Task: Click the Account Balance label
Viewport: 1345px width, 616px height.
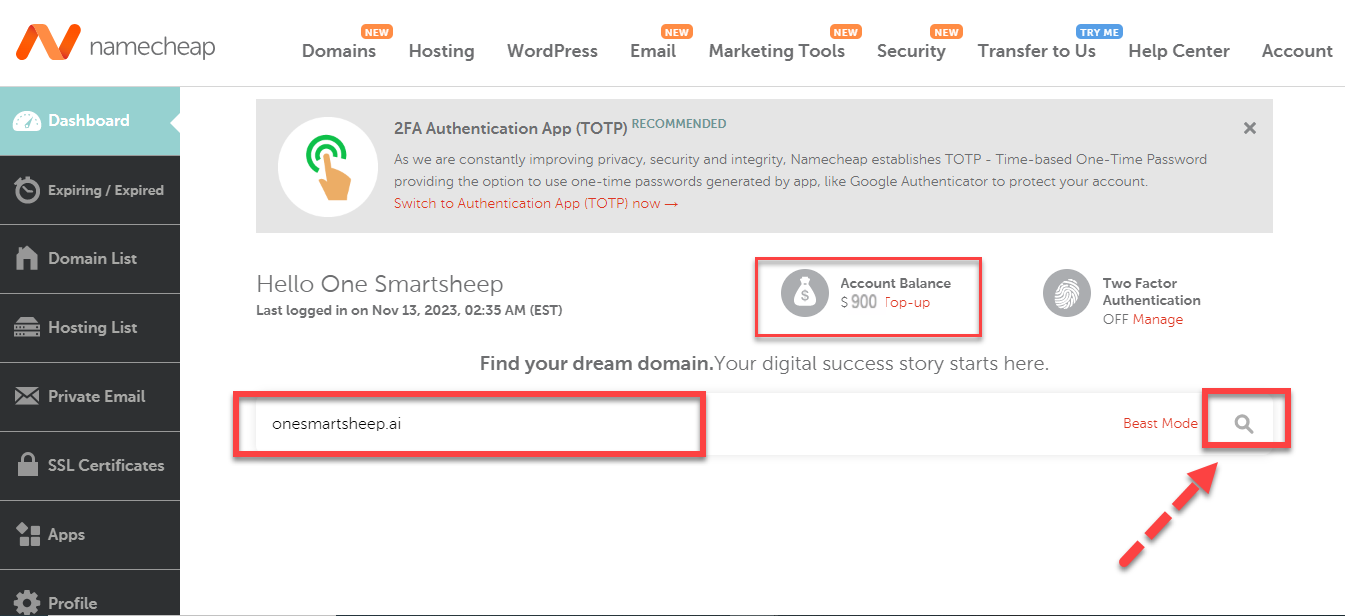Action: pos(895,283)
